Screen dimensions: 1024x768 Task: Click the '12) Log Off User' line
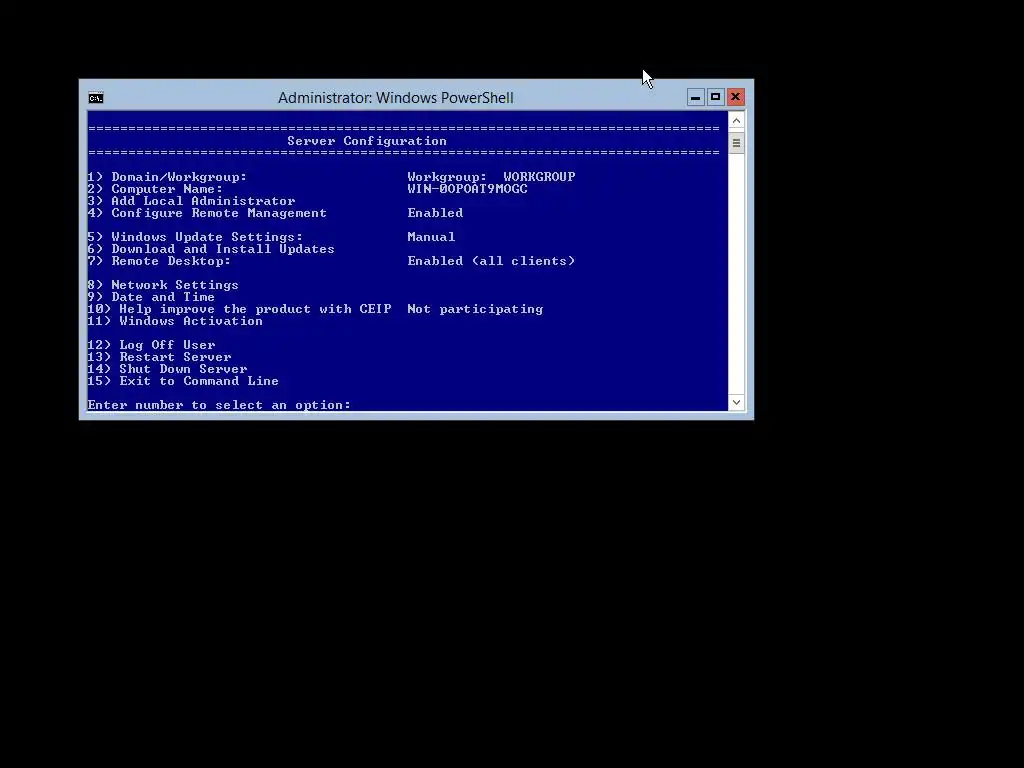pos(152,345)
